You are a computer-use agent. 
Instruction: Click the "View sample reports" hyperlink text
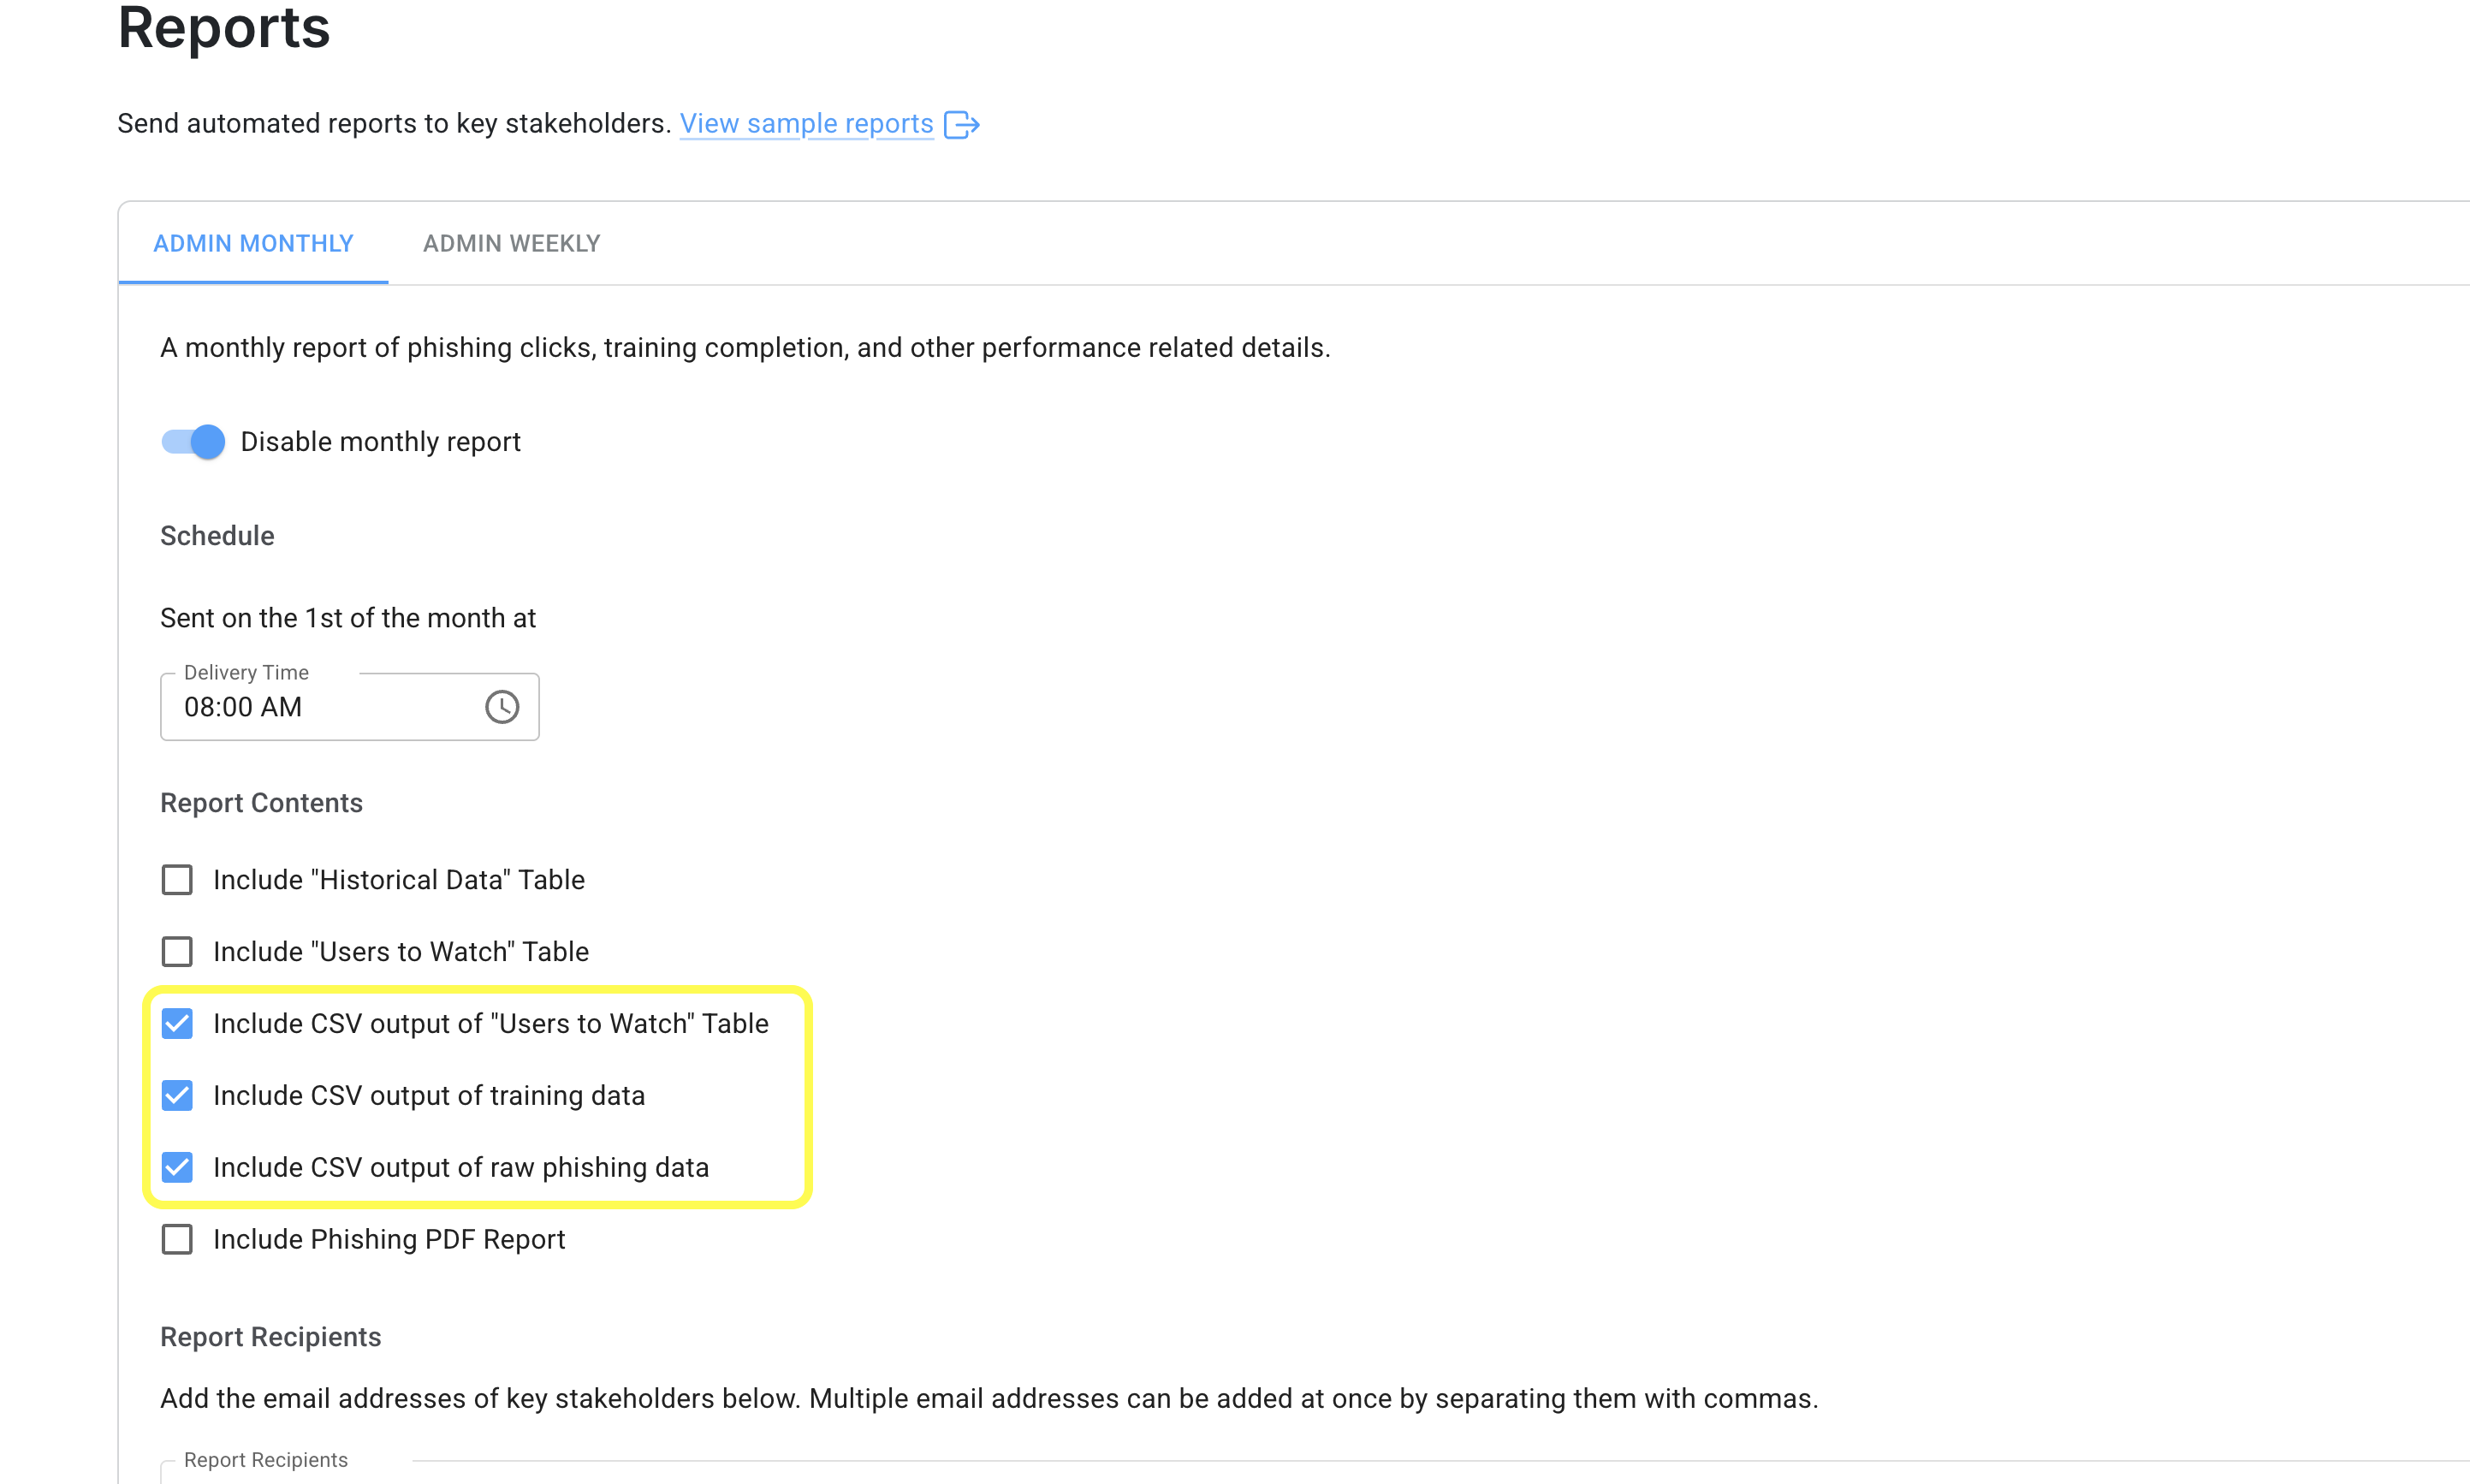point(806,124)
